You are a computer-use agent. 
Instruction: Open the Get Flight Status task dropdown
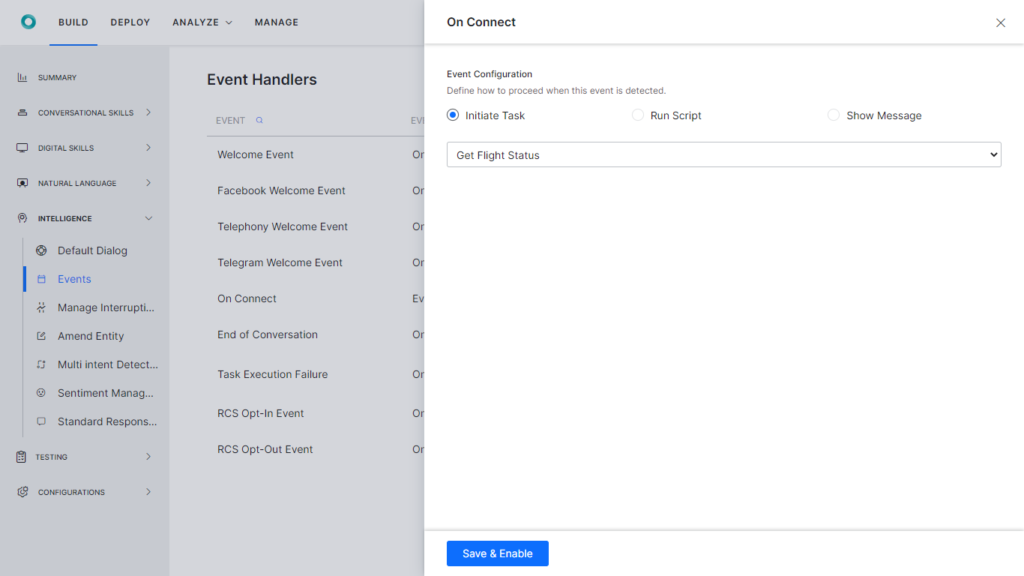[722, 154]
